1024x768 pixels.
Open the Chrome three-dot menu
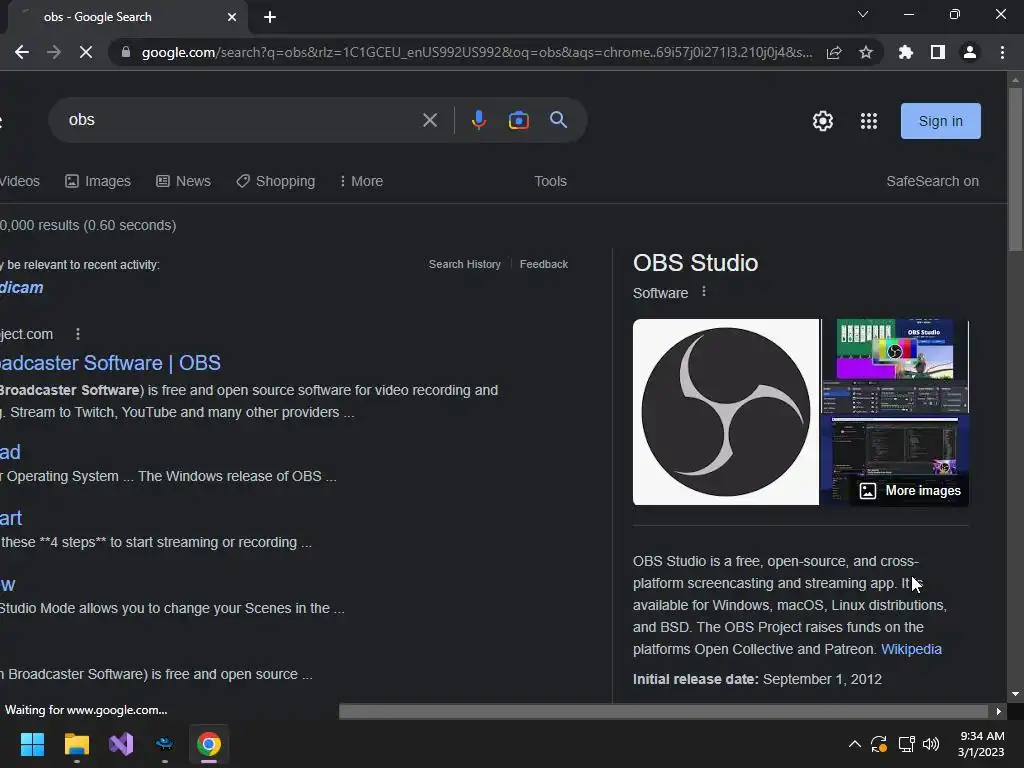click(x=1002, y=52)
